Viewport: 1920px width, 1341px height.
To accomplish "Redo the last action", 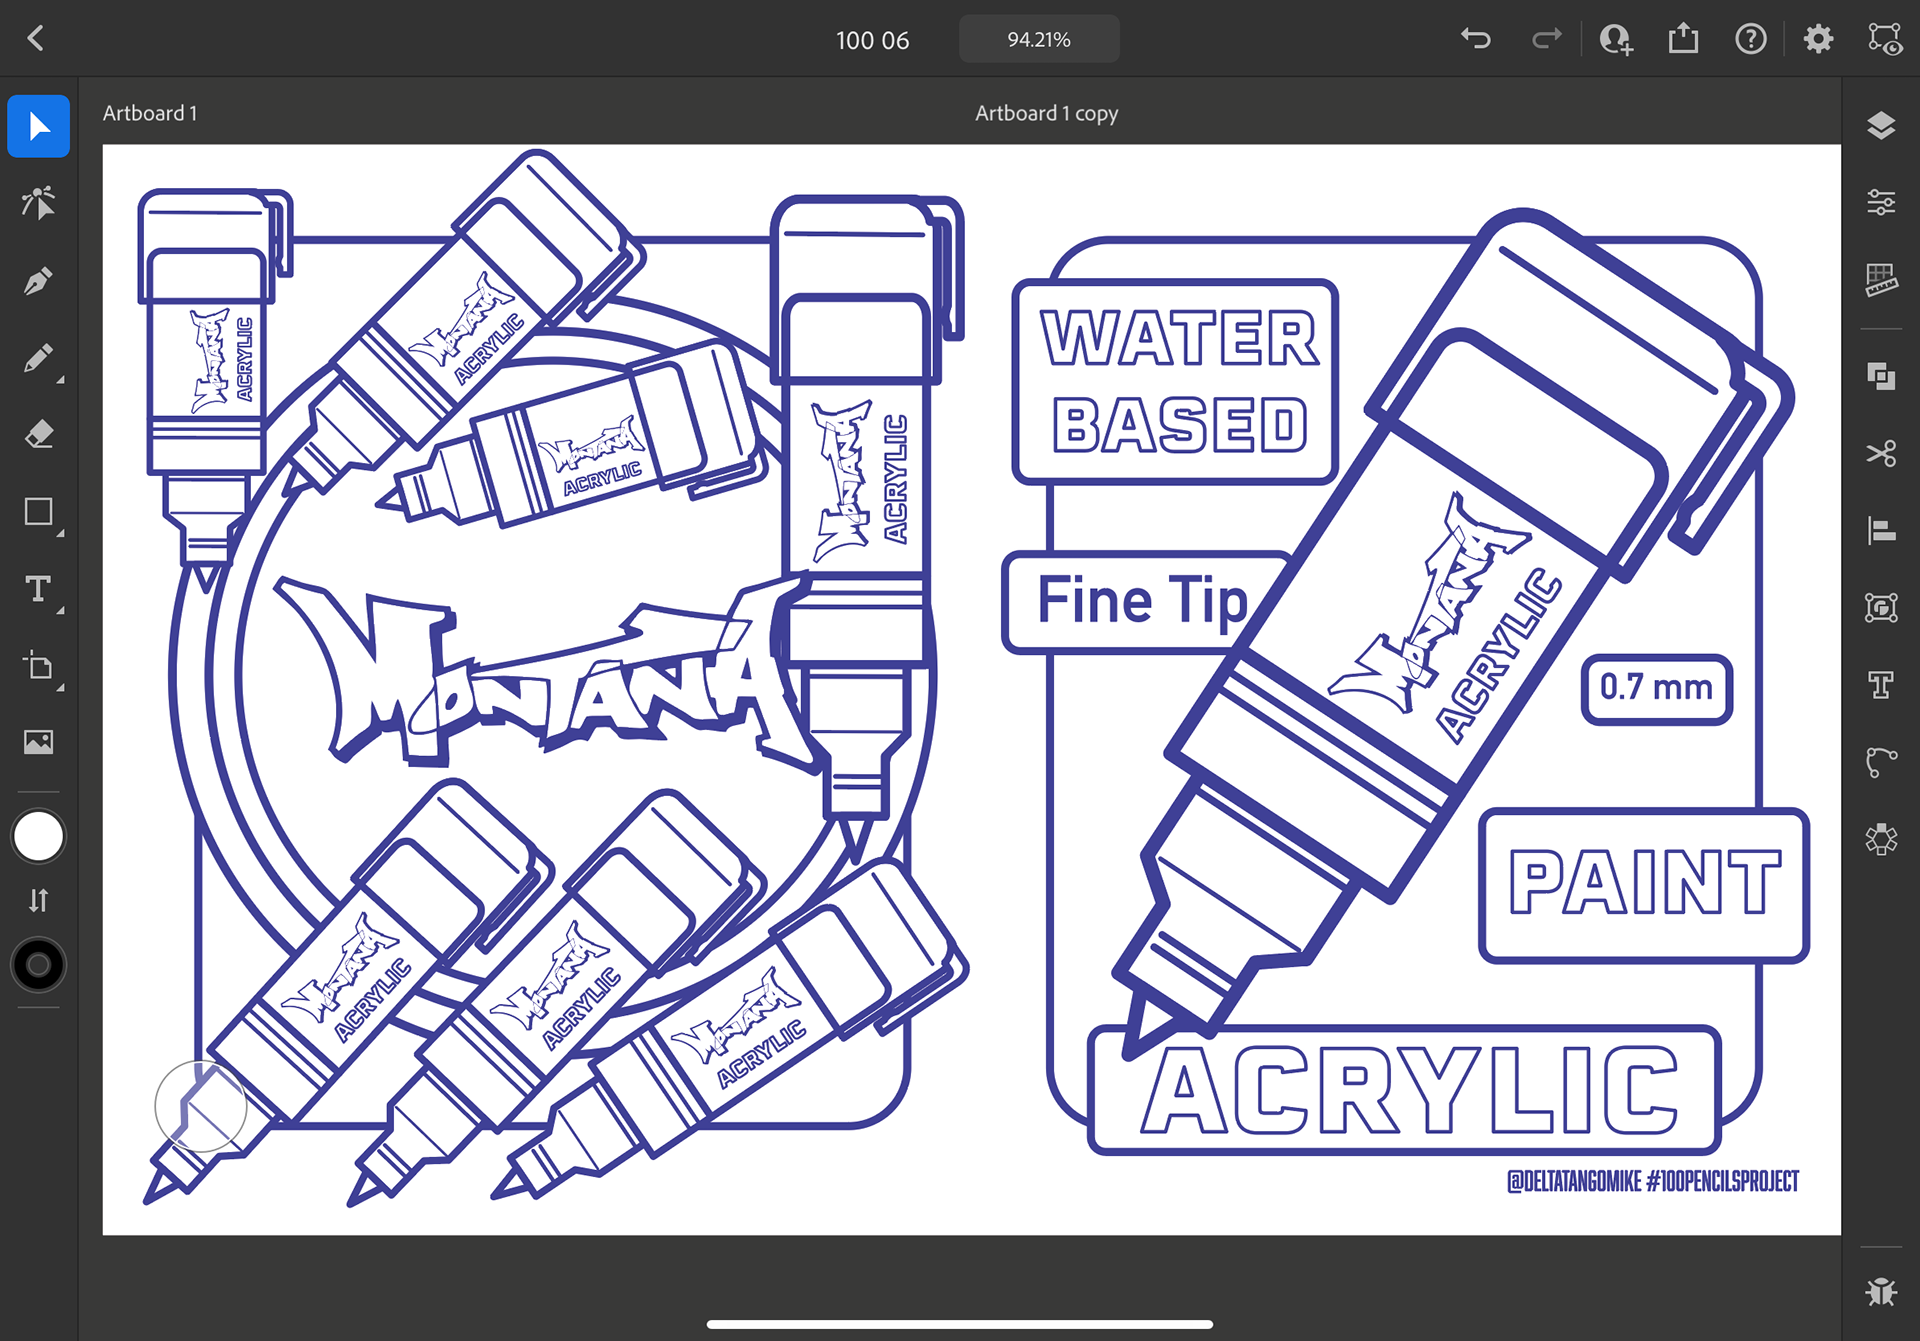I will pos(1546,39).
